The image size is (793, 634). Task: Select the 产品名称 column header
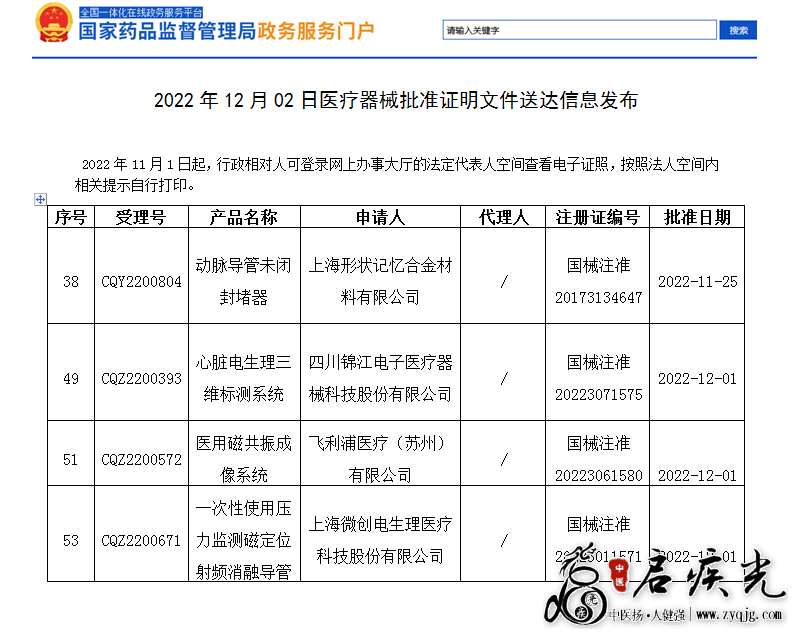(x=244, y=217)
